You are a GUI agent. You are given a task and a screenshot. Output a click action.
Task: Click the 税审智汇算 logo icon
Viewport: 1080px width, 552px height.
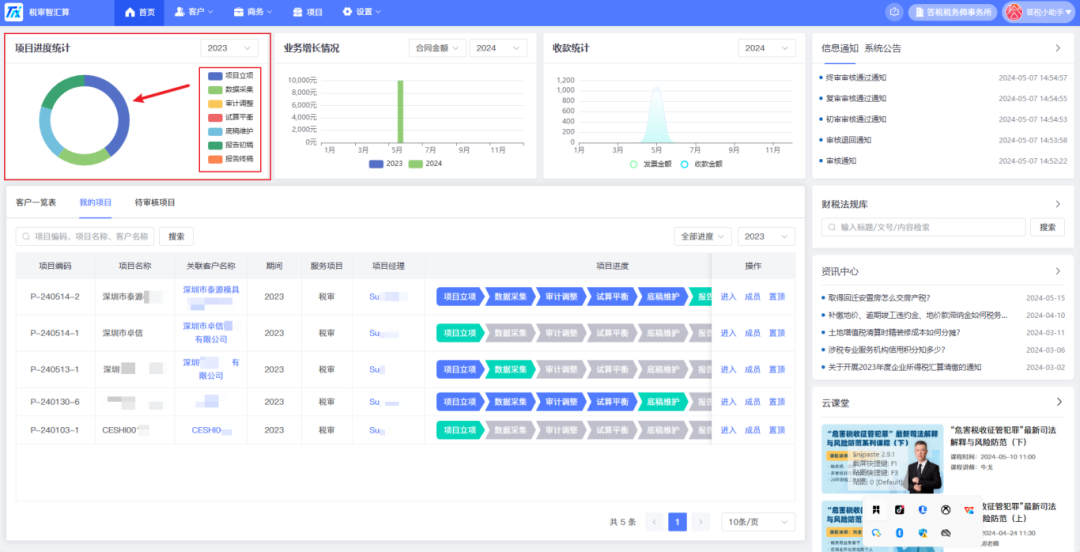tap(14, 12)
